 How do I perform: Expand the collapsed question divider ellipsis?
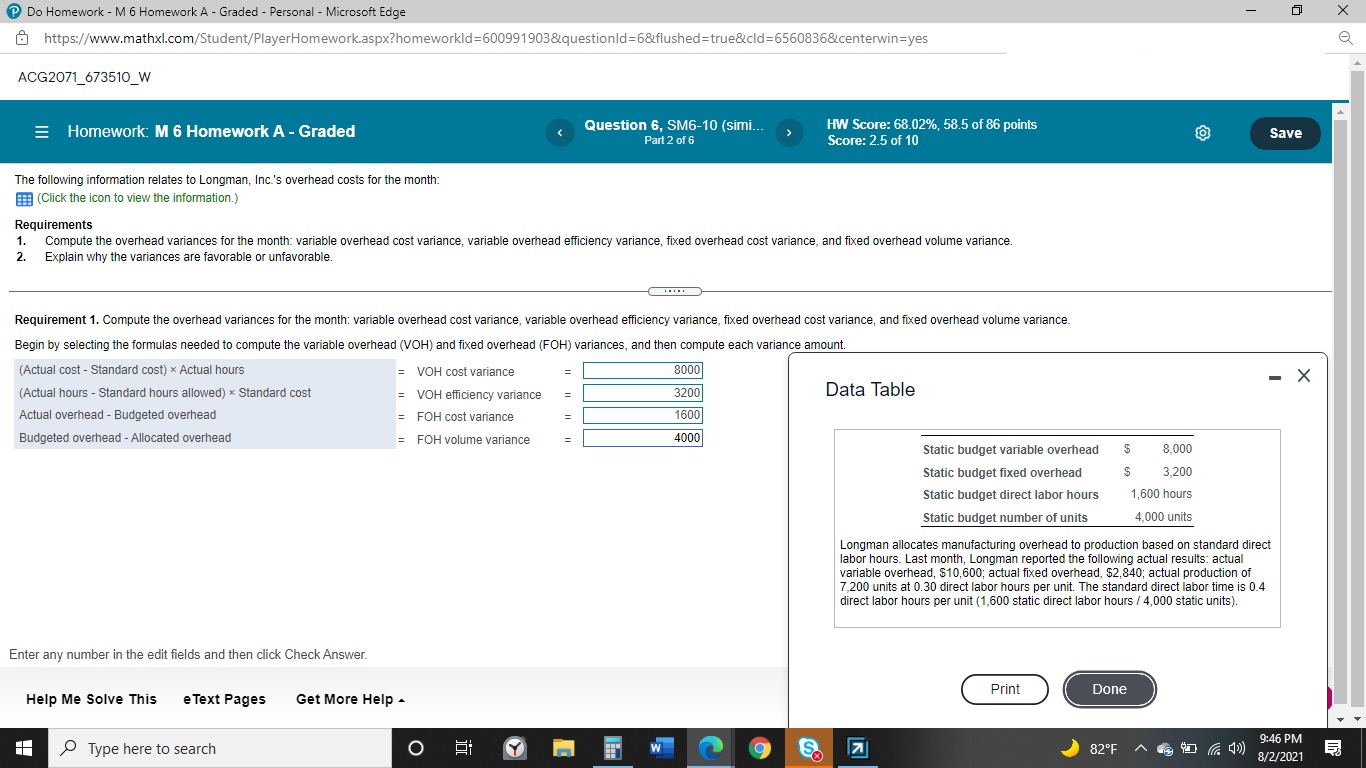(674, 290)
